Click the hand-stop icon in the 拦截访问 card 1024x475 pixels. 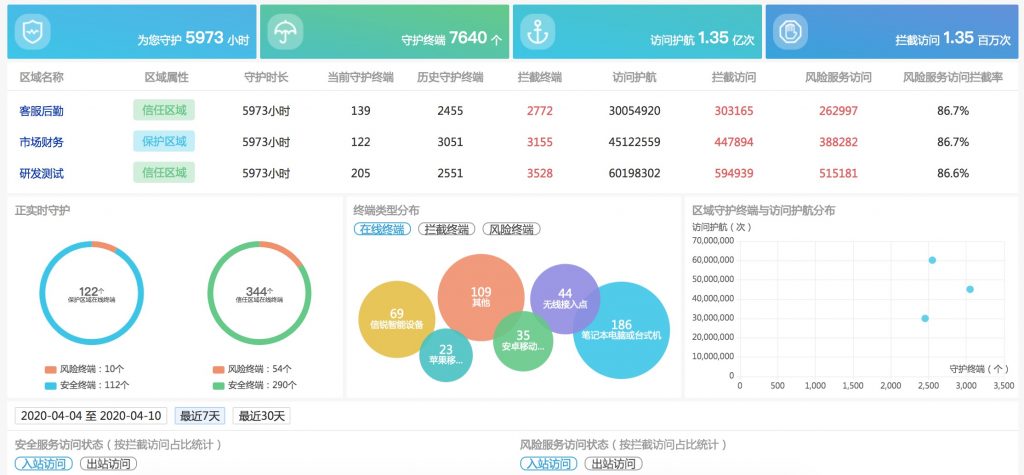point(790,31)
